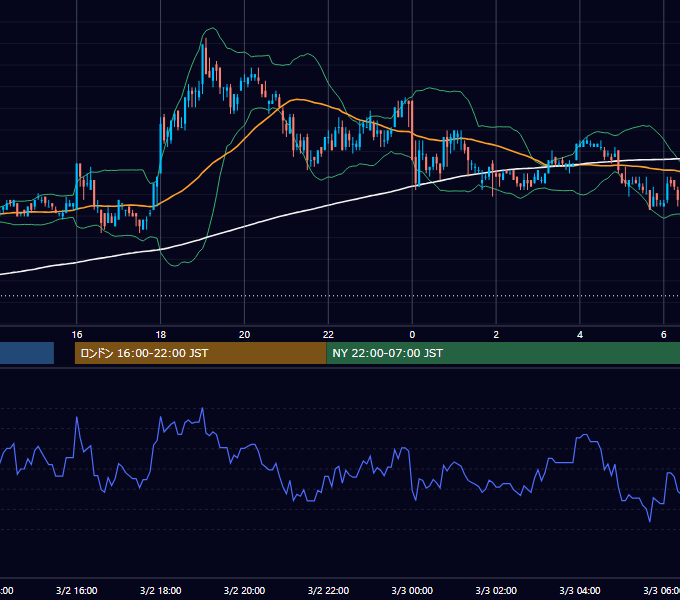This screenshot has height=600, width=680.
Task: Click the 3/2 22:00 time label
Action: (x=328, y=590)
